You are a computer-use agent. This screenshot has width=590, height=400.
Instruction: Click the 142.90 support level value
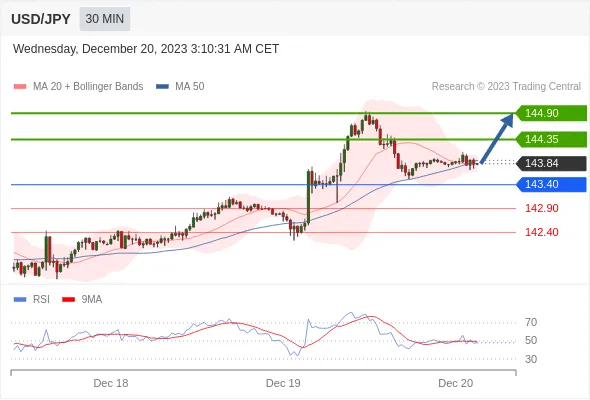(542, 208)
